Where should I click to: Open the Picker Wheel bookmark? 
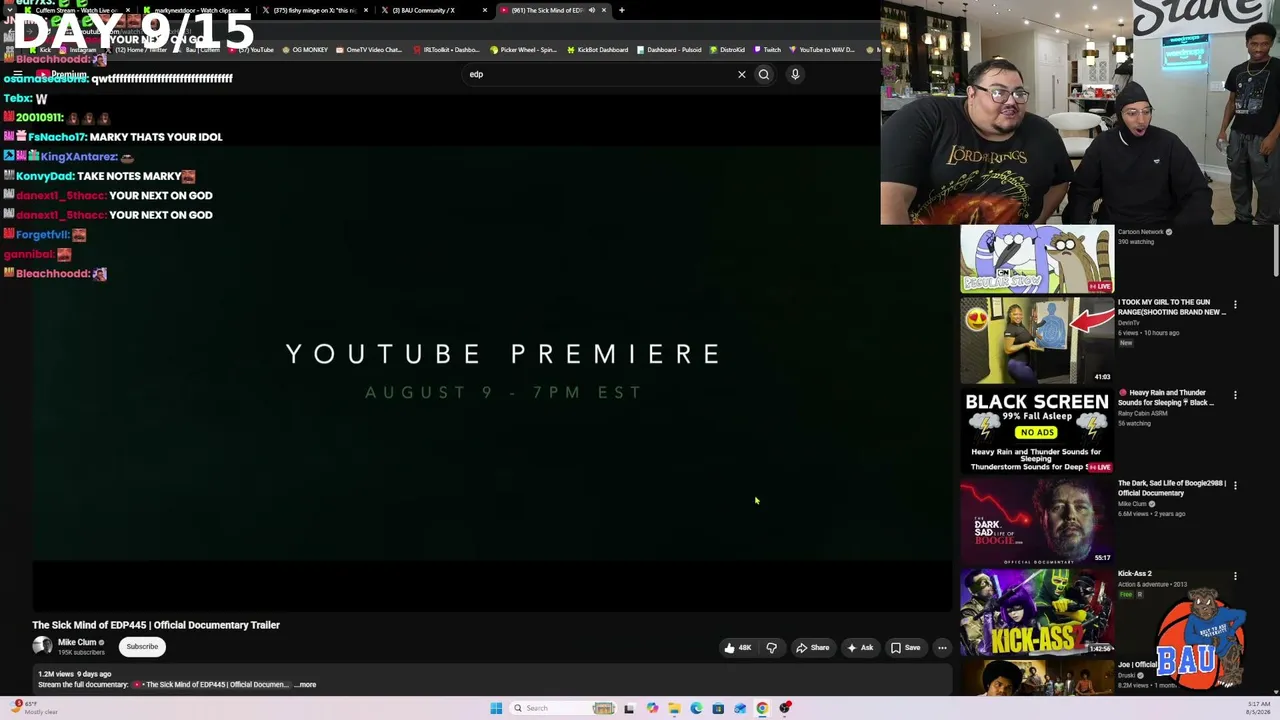coord(523,50)
